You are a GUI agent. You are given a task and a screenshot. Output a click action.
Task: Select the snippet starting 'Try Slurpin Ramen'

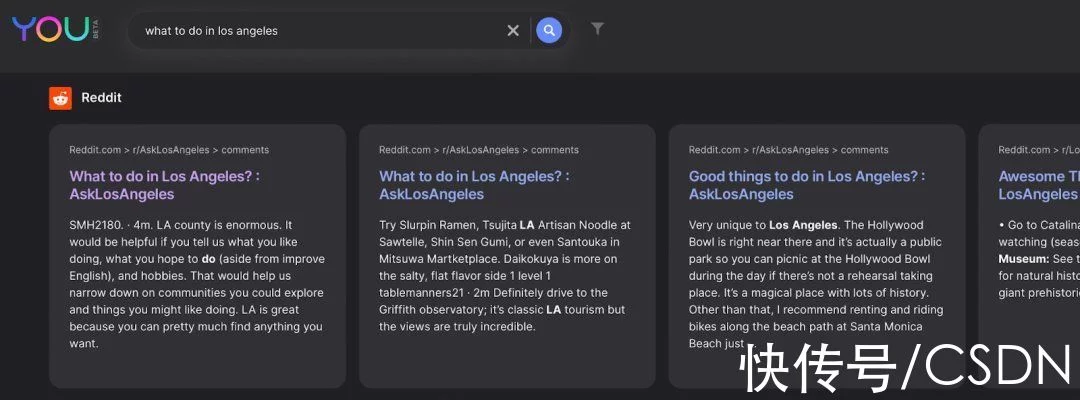tap(506, 276)
